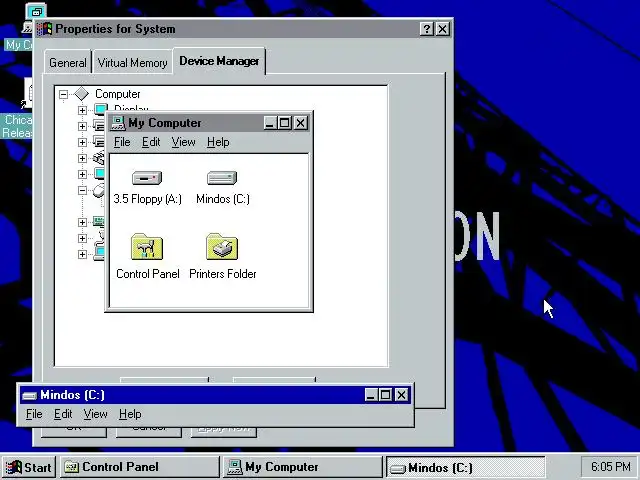Select the Computer diamond icon in the device tree
This screenshot has height=480, width=640.
(x=82, y=94)
